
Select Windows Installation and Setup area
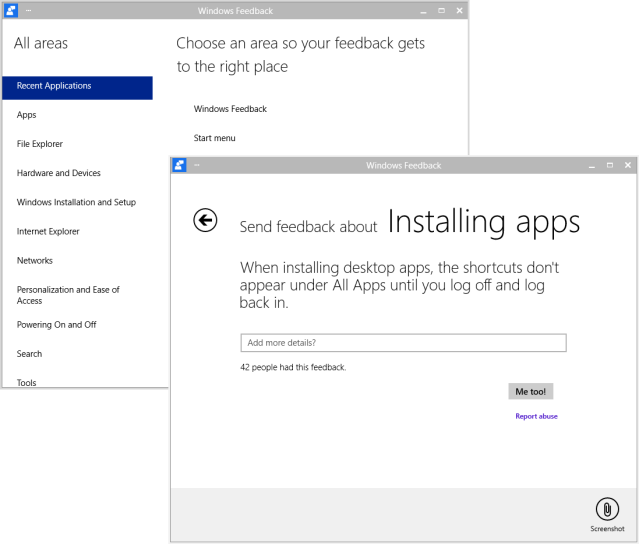76,202
